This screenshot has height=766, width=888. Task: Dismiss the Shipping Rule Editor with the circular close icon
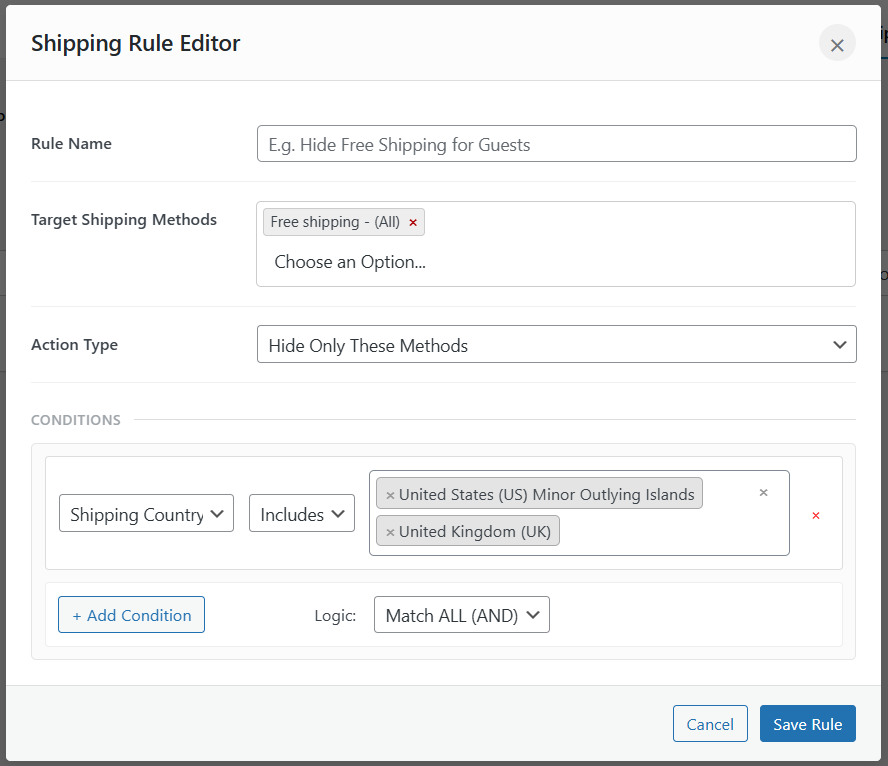[x=837, y=43]
